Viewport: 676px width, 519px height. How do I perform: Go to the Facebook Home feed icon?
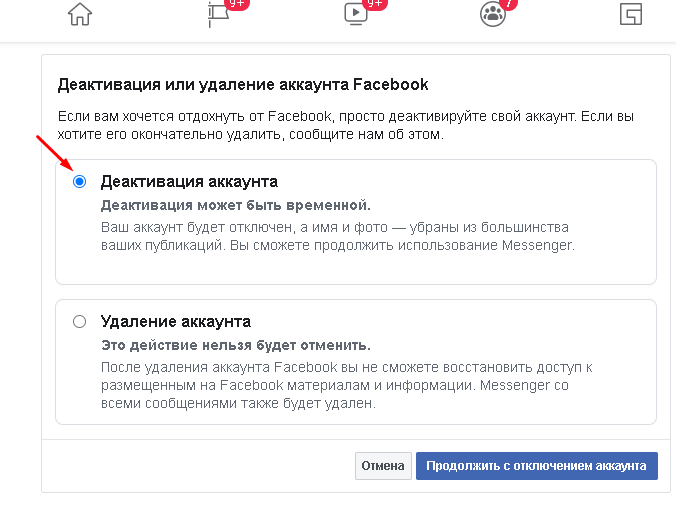(80, 14)
